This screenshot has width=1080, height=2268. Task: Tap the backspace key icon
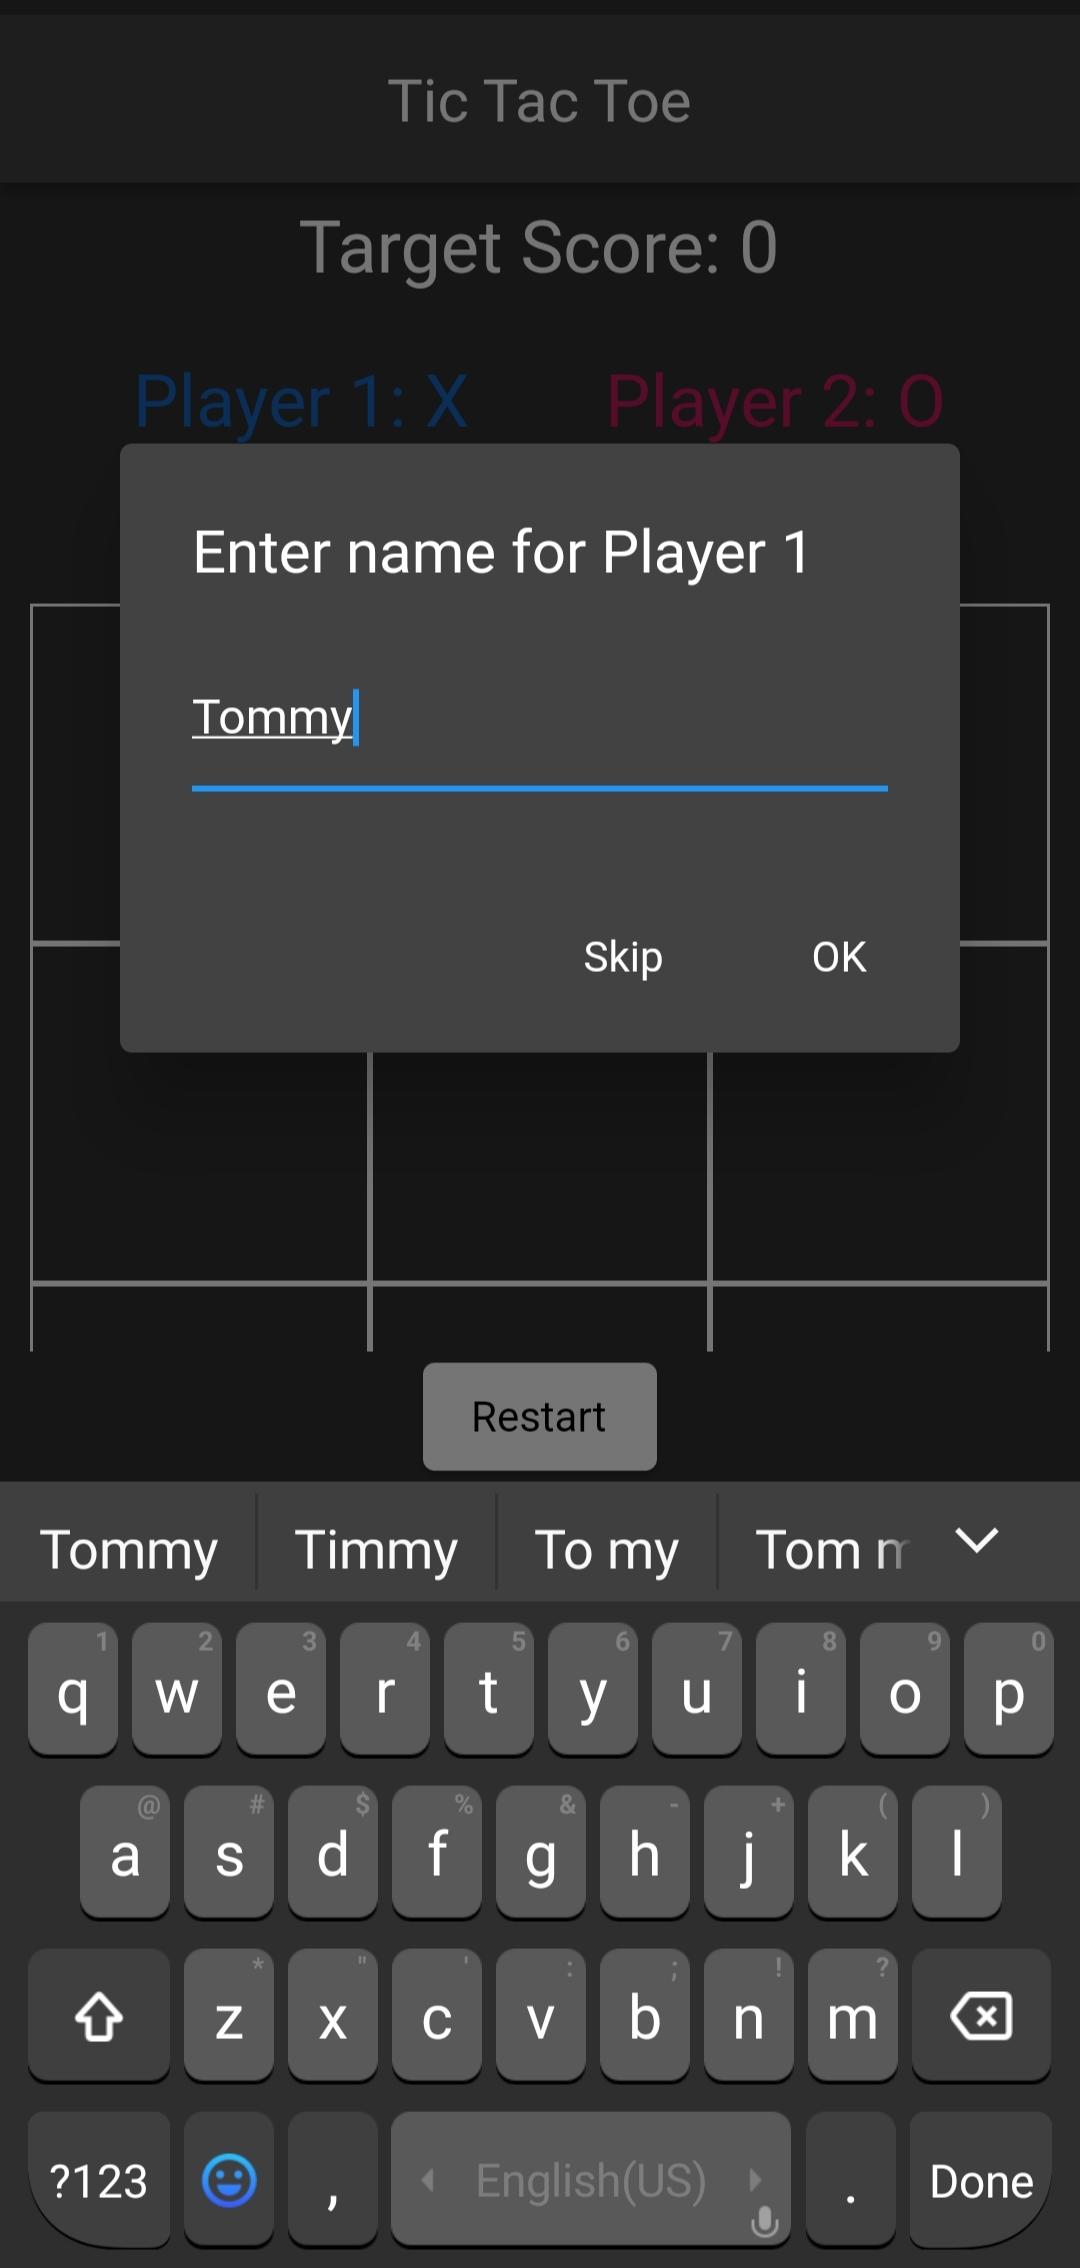(980, 2016)
